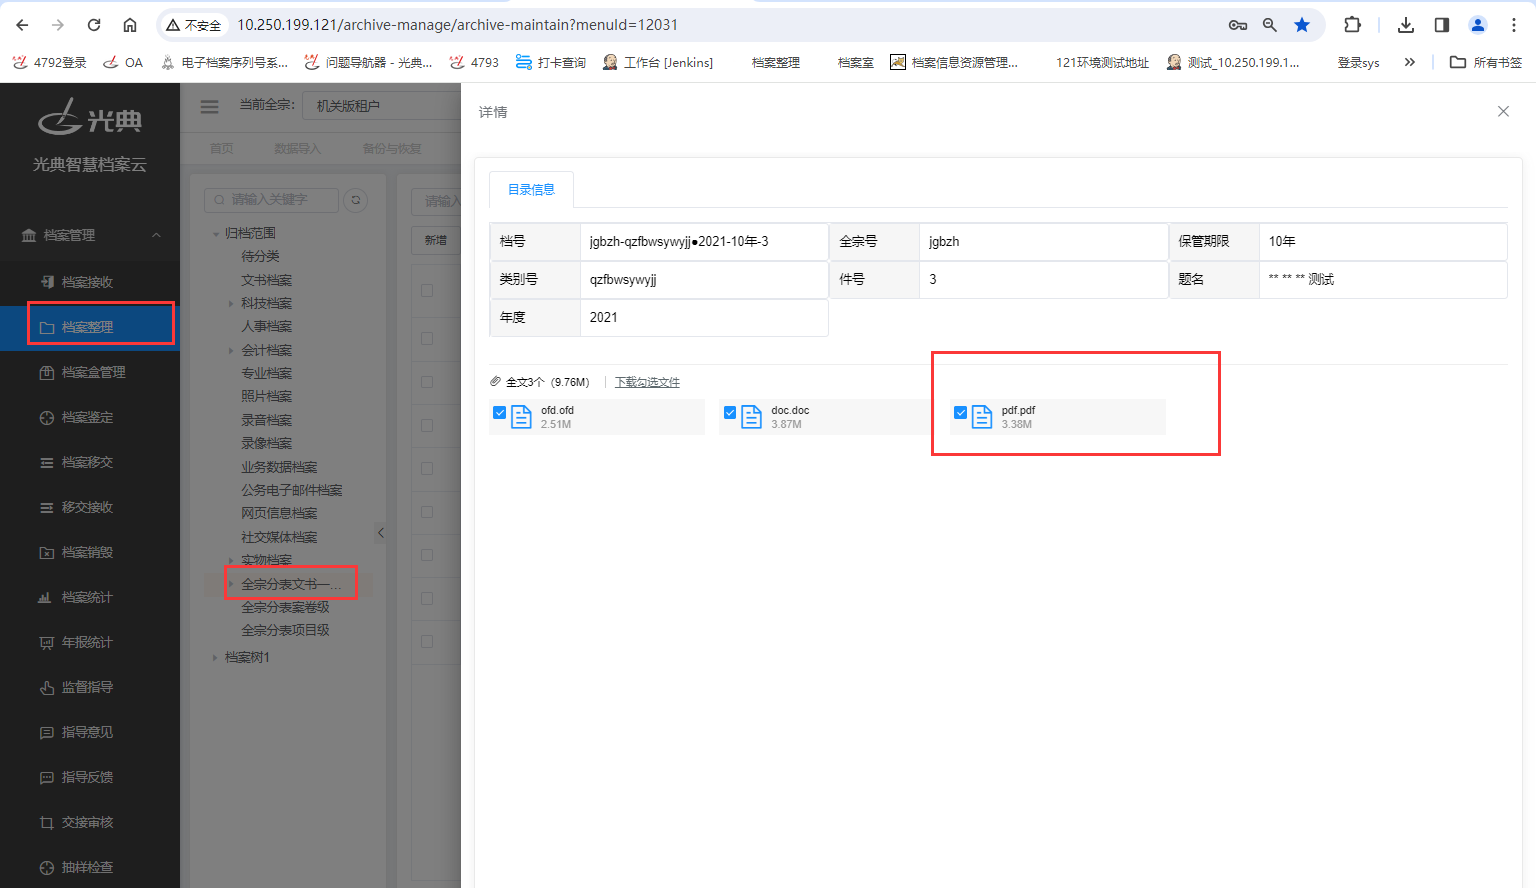Viewport: 1536px width, 888px height.
Task: Reload the page with the refresh icon
Action: tap(94, 25)
